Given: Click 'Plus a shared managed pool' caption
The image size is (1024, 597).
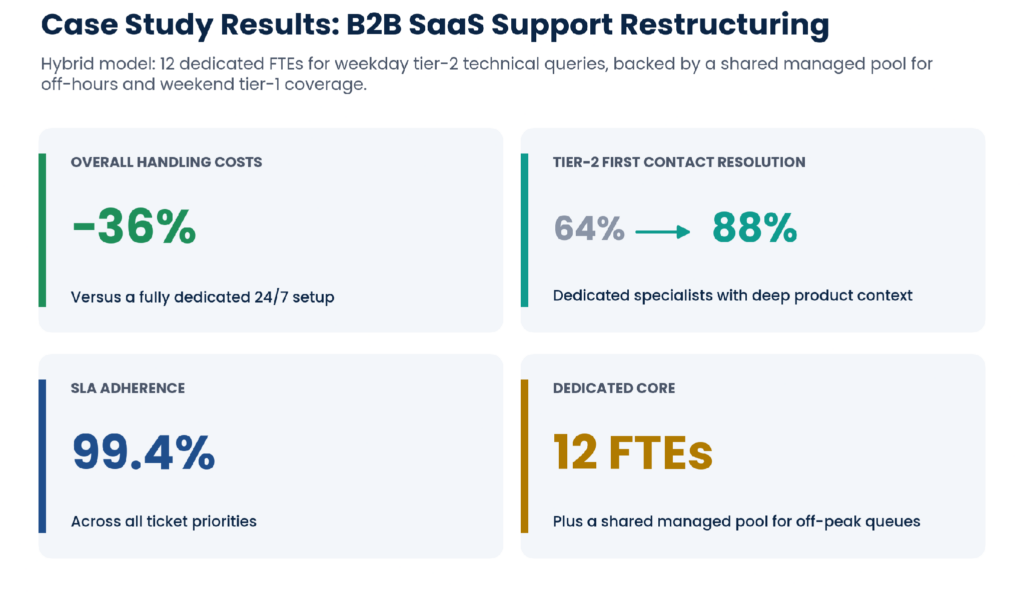Looking at the screenshot, I should (x=737, y=521).
